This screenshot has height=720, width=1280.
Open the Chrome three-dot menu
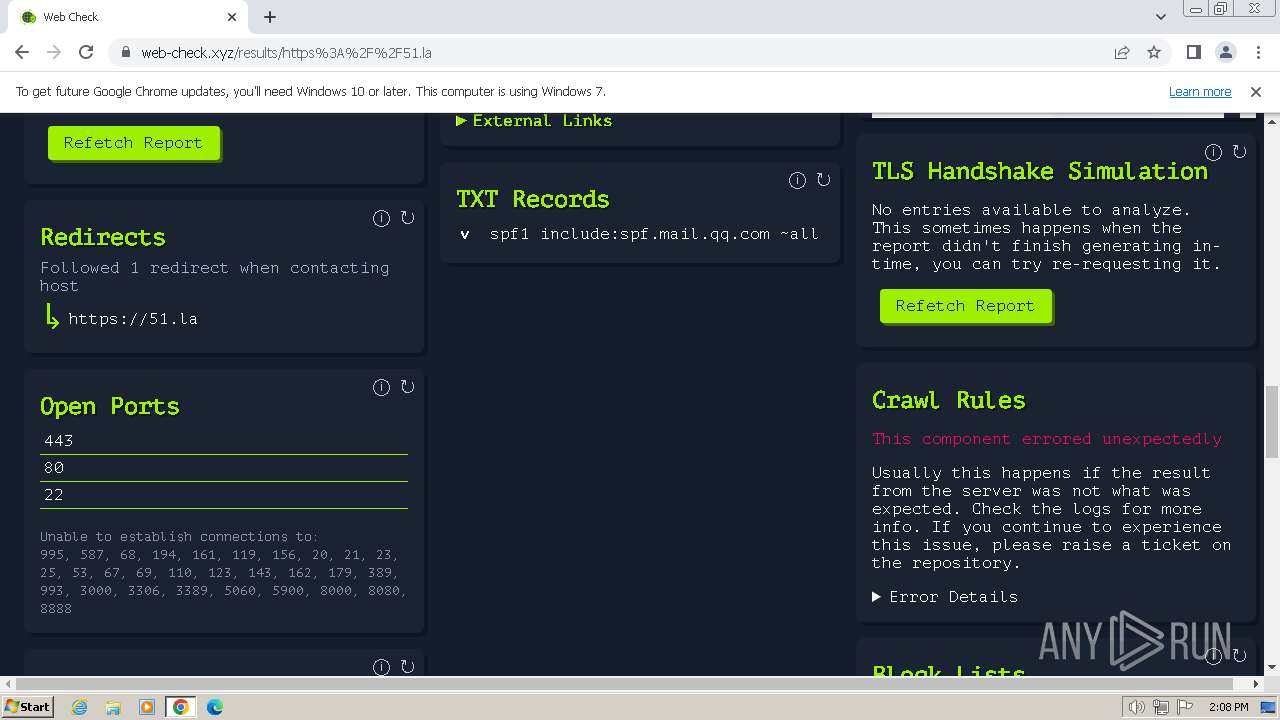1256,52
